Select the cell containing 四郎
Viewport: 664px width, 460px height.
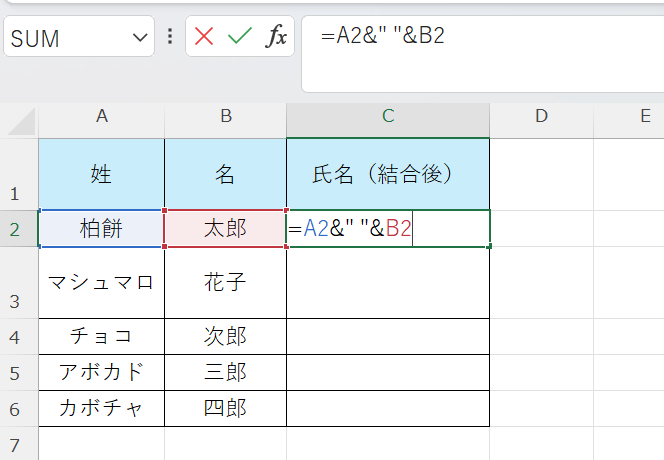click(x=225, y=409)
